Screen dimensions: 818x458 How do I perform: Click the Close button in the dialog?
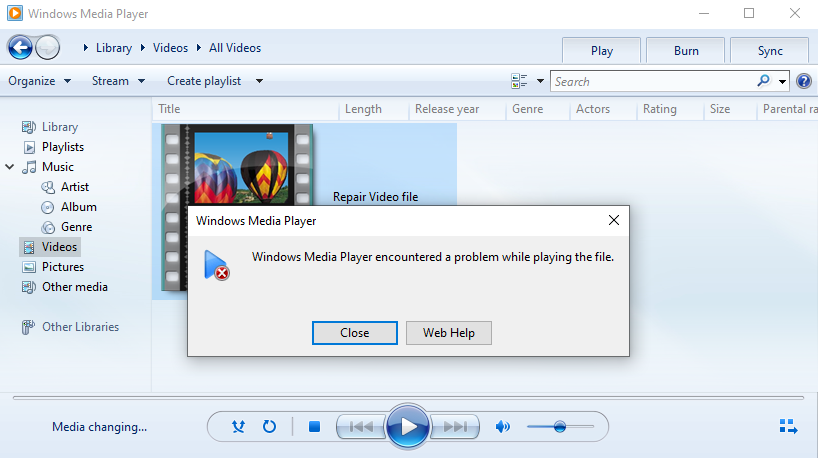(355, 333)
